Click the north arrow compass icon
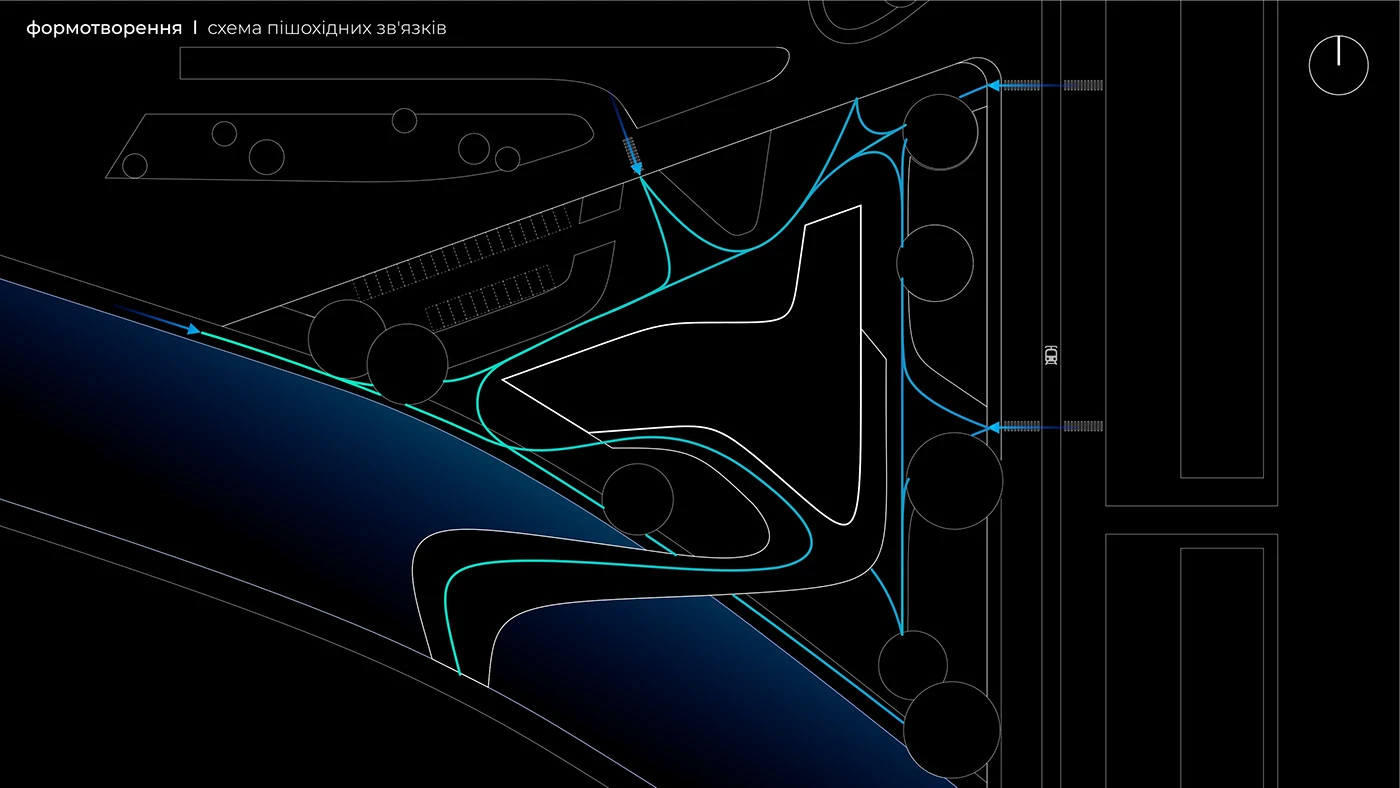Viewport: 1400px width, 788px height. pos(1338,66)
